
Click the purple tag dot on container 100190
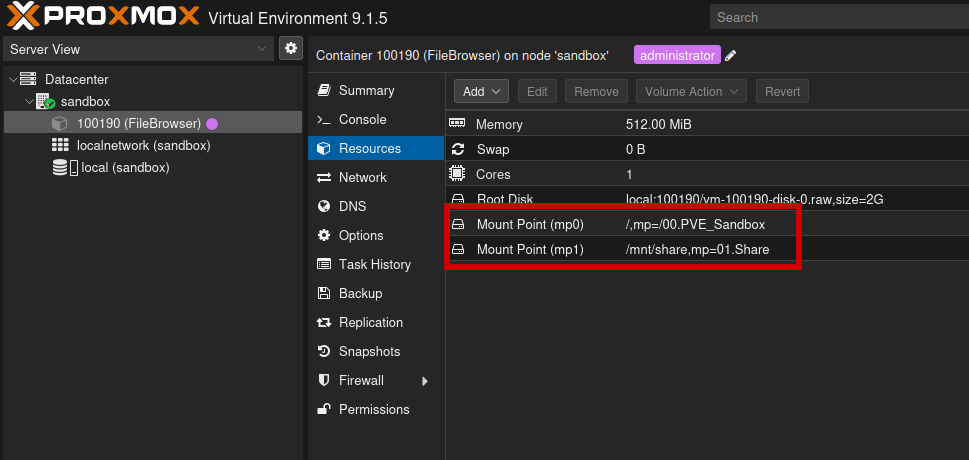click(x=212, y=124)
